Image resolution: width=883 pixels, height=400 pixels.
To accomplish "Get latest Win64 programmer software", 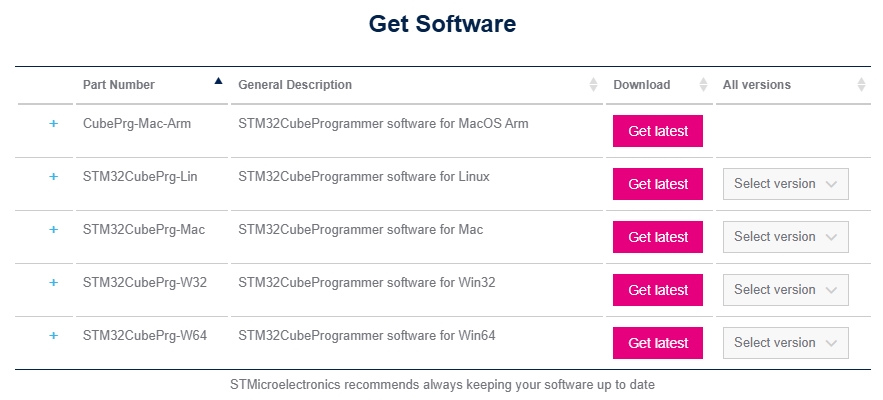I will click(x=657, y=343).
